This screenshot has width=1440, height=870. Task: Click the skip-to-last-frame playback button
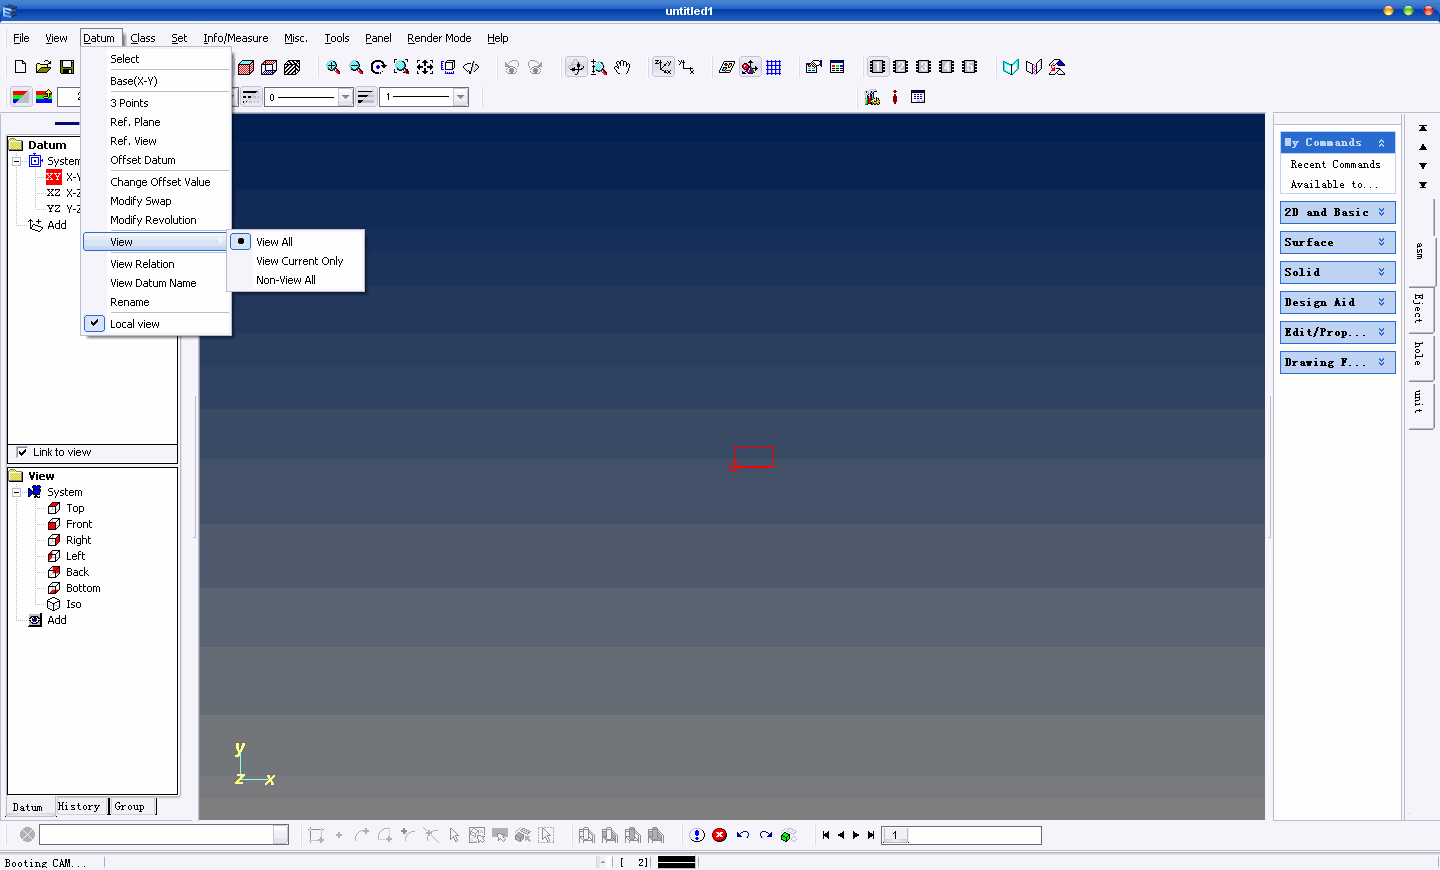[x=871, y=835]
